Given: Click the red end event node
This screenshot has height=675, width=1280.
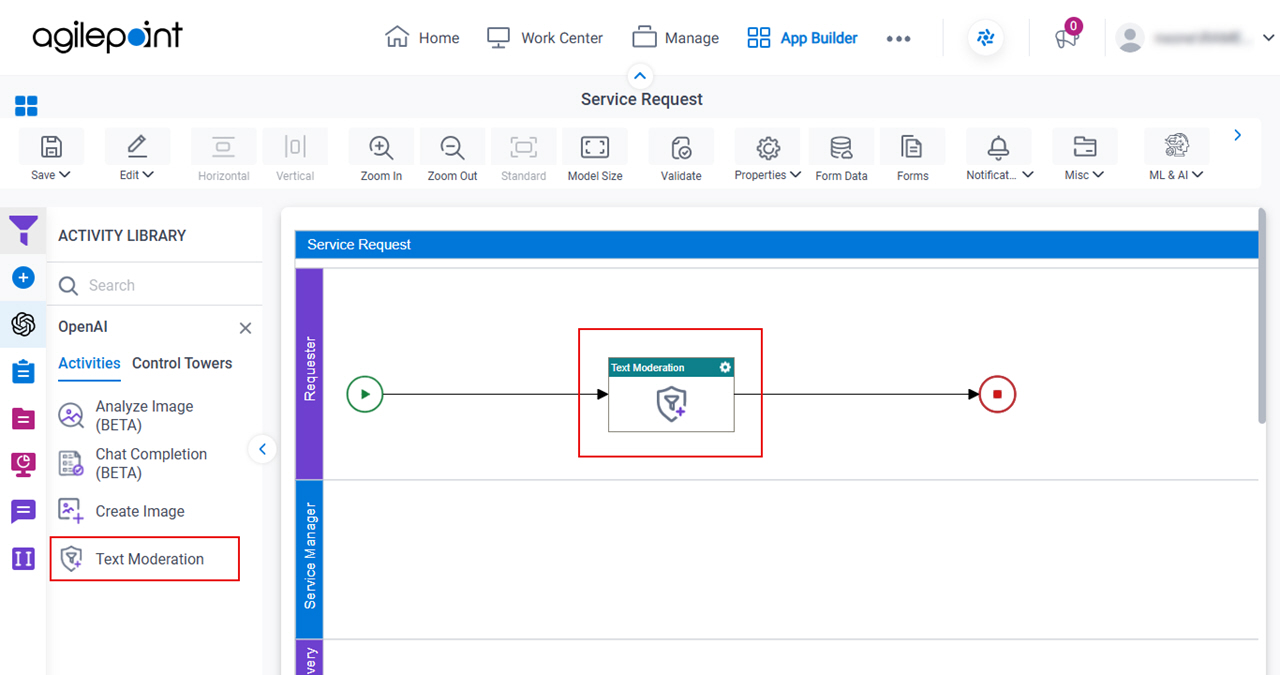Looking at the screenshot, I should coord(997,394).
